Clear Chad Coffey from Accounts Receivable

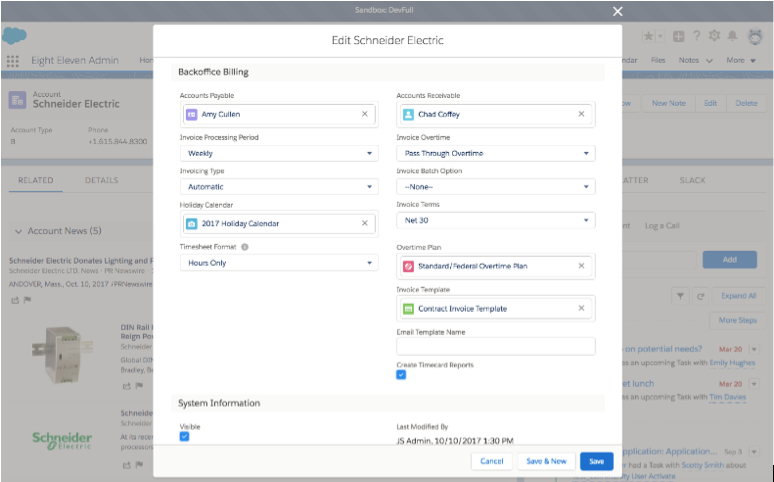tap(581, 114)
